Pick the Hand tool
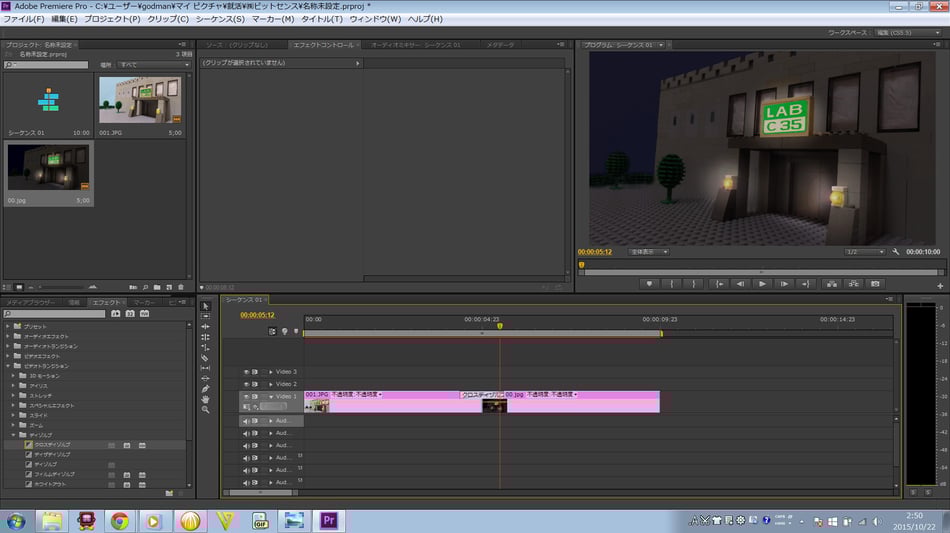Screen dimensions: 950x533 coord(205,399)
